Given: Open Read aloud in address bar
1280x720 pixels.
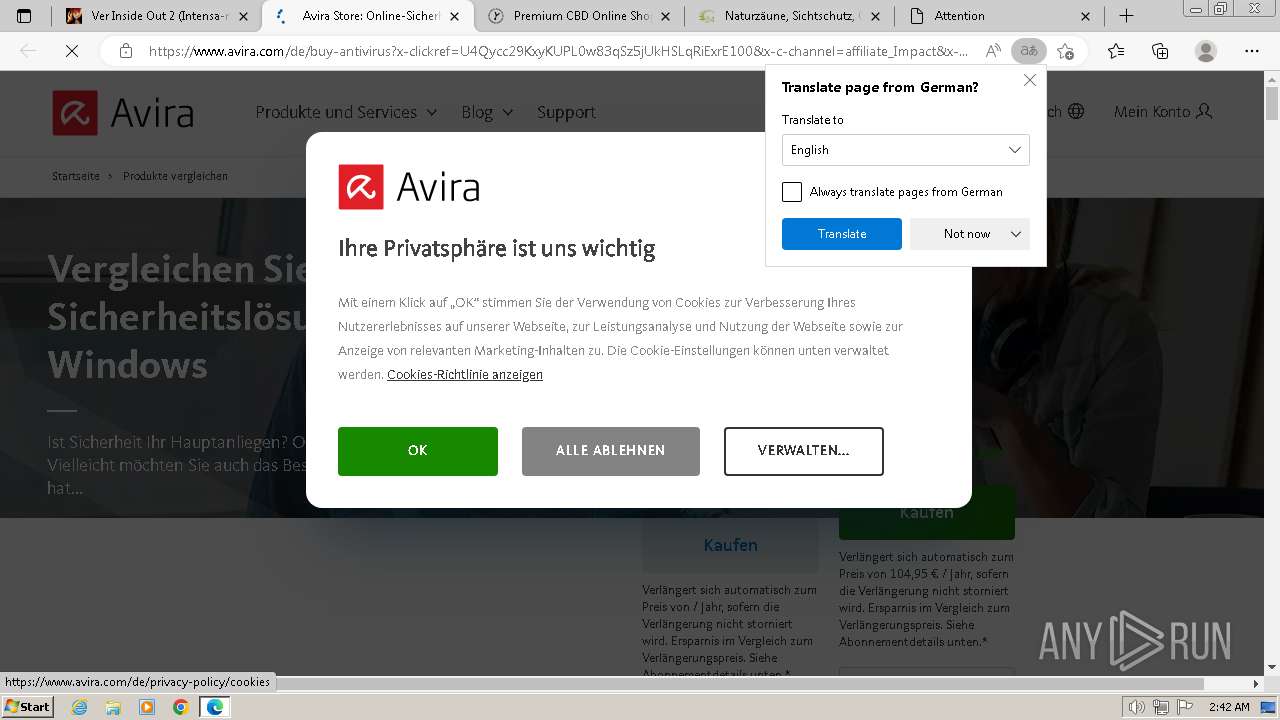Looking at the screenshot, I should tap(993, 51).
